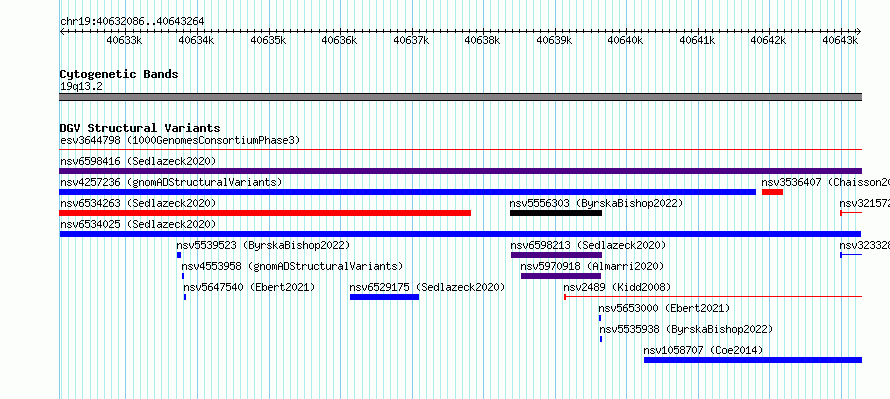The image size is (890, 399).
Task: Open the nsv6534263 (Sedlazeck2020) label
Action: coord(138,203)
